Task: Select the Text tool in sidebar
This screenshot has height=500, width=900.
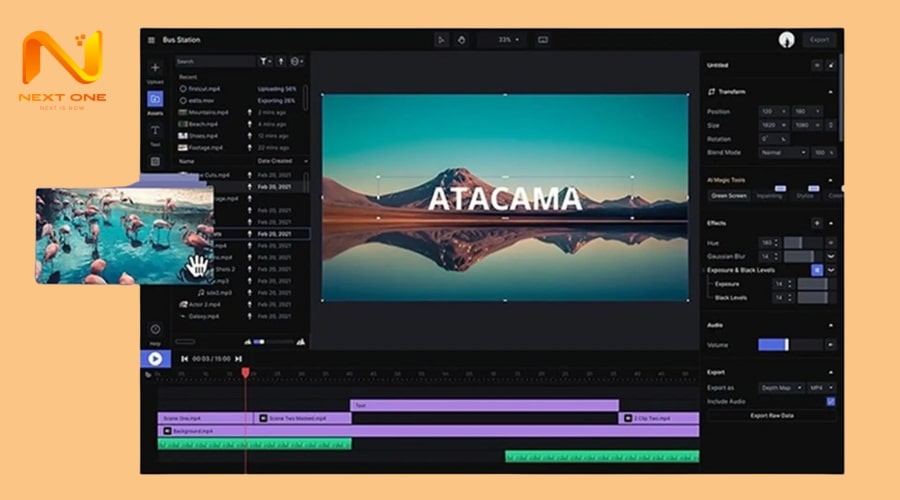Action: 155,131
